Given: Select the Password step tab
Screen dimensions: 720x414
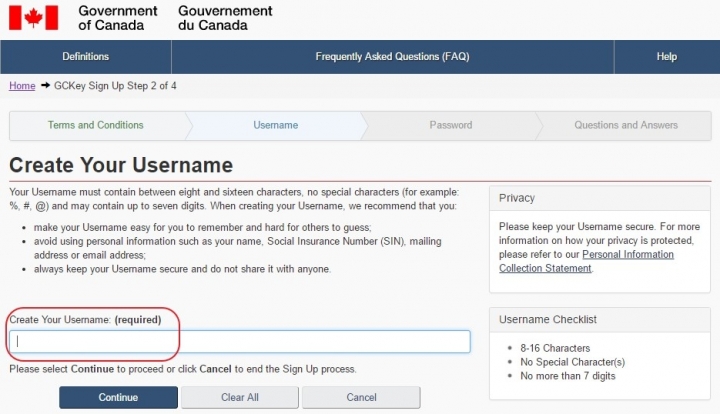Looking at the screenshot, I should point(450,125).
